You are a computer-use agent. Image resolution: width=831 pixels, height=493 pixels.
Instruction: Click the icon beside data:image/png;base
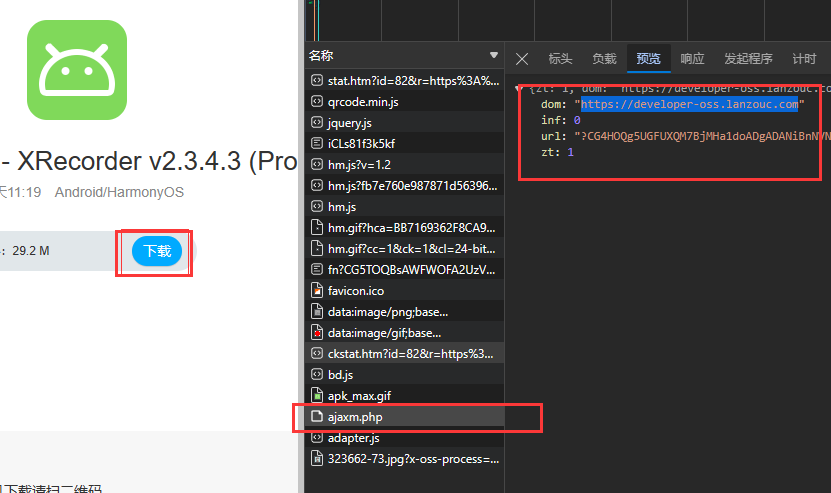(317, 311)
